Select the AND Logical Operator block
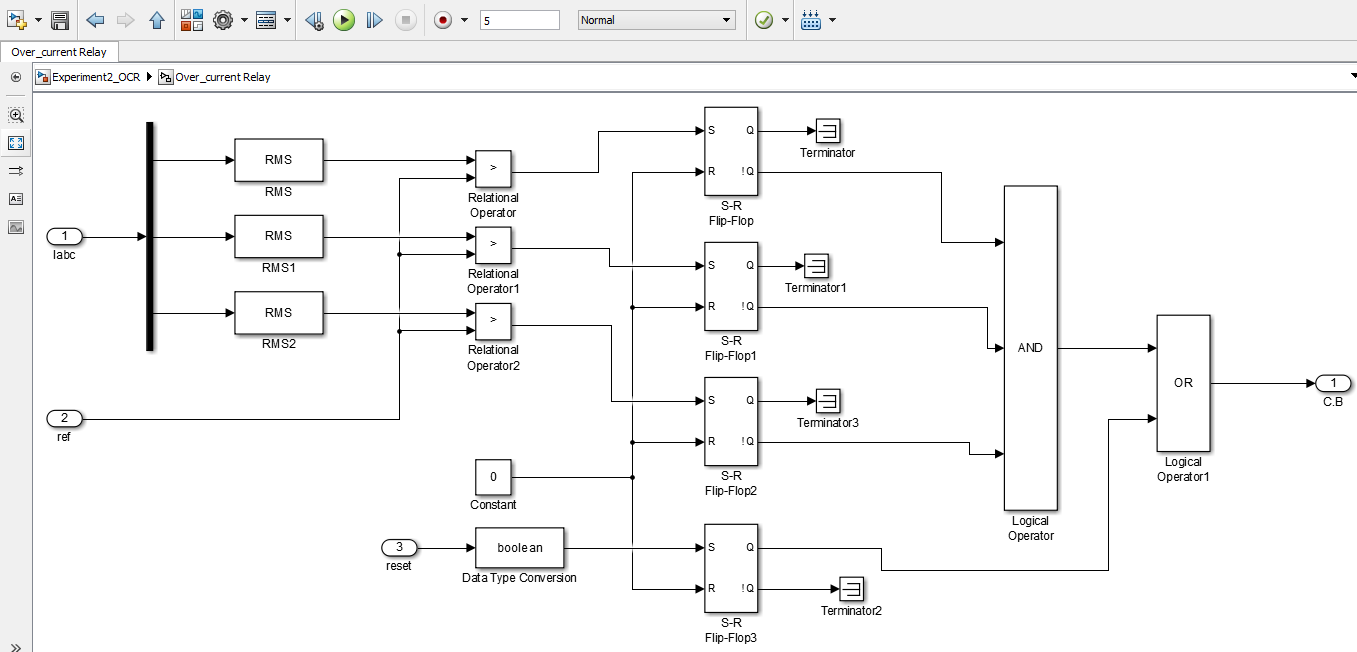Image resolution: width=1357 pixels, height=652 pixels. click(x=1030, y=348)
